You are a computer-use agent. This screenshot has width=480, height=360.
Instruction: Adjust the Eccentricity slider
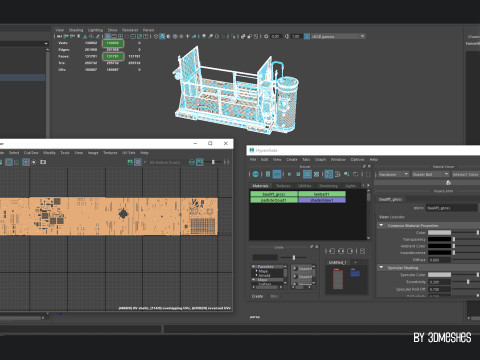tap(468, 282)
